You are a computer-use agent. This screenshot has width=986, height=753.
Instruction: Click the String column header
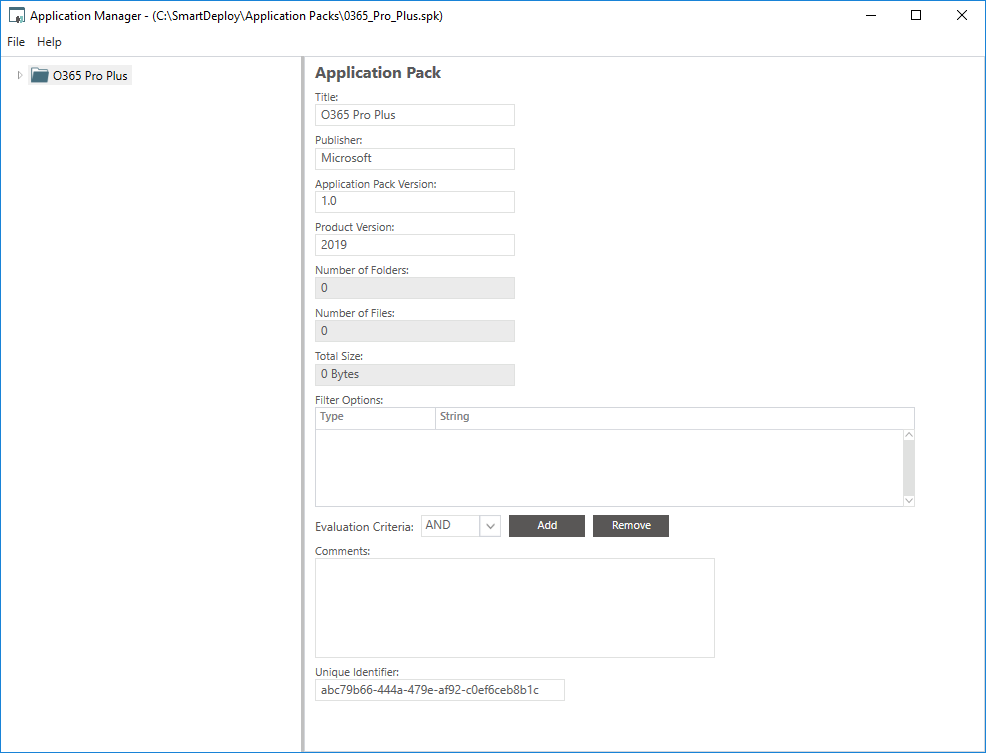tap(674, 417)
